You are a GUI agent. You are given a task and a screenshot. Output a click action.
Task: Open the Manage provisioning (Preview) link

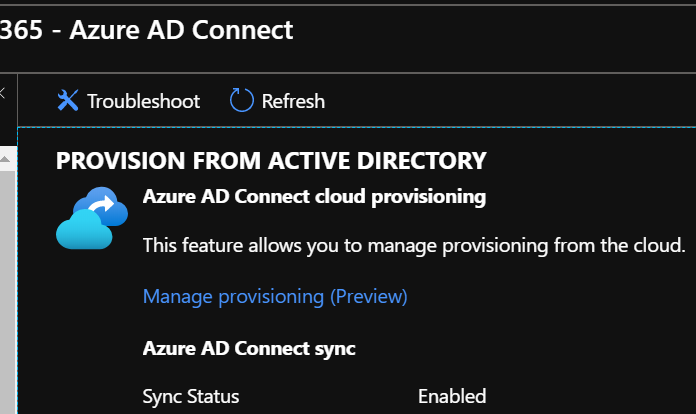pos(275,296)
